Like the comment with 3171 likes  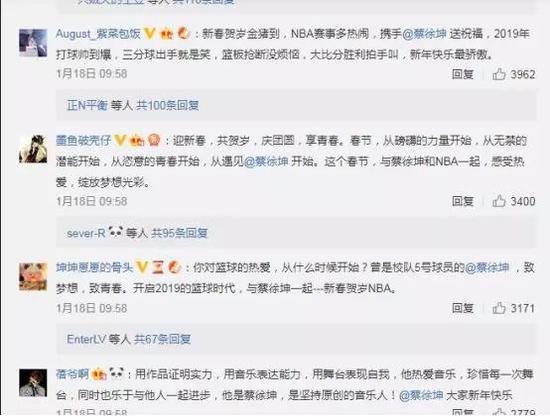click(x=498, y=308)
